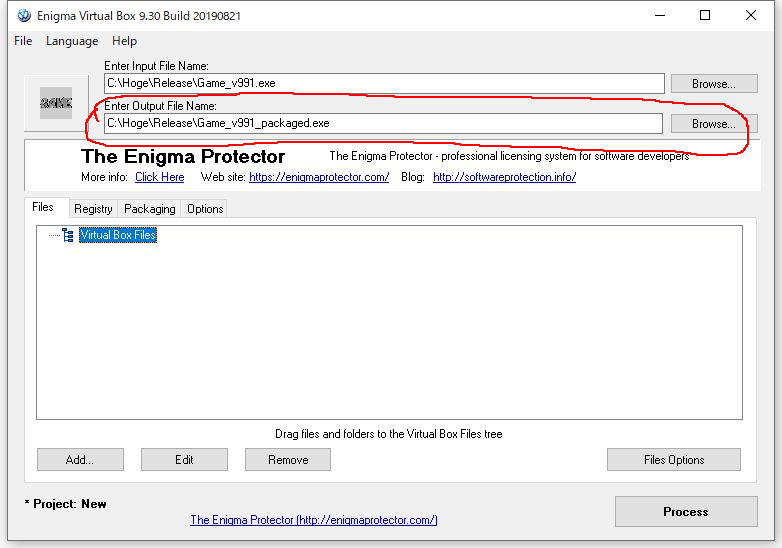This screenshot has width=782, height=548.
Task: Close the Enigma Virtual Box window
Action: pos(751,15)
